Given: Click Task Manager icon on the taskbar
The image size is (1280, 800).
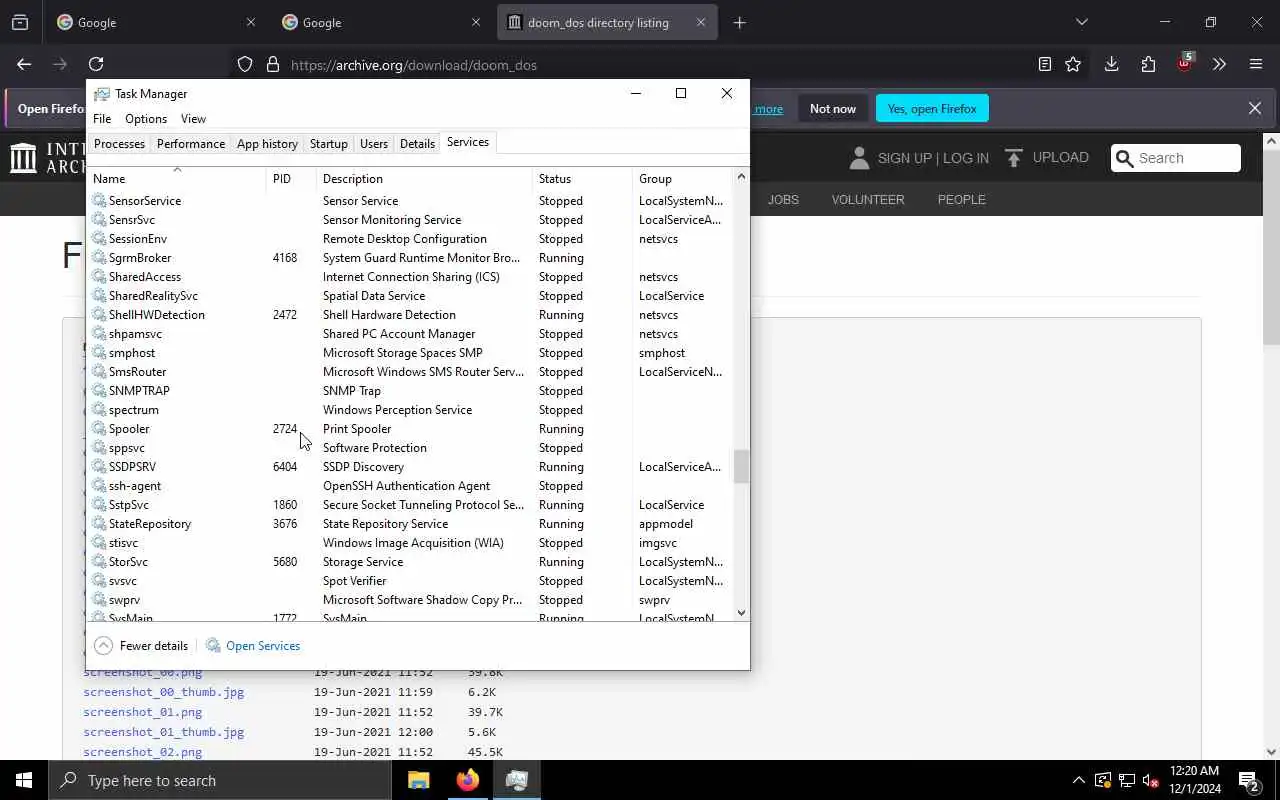Looking at the screenshot, I should [517, 780].
